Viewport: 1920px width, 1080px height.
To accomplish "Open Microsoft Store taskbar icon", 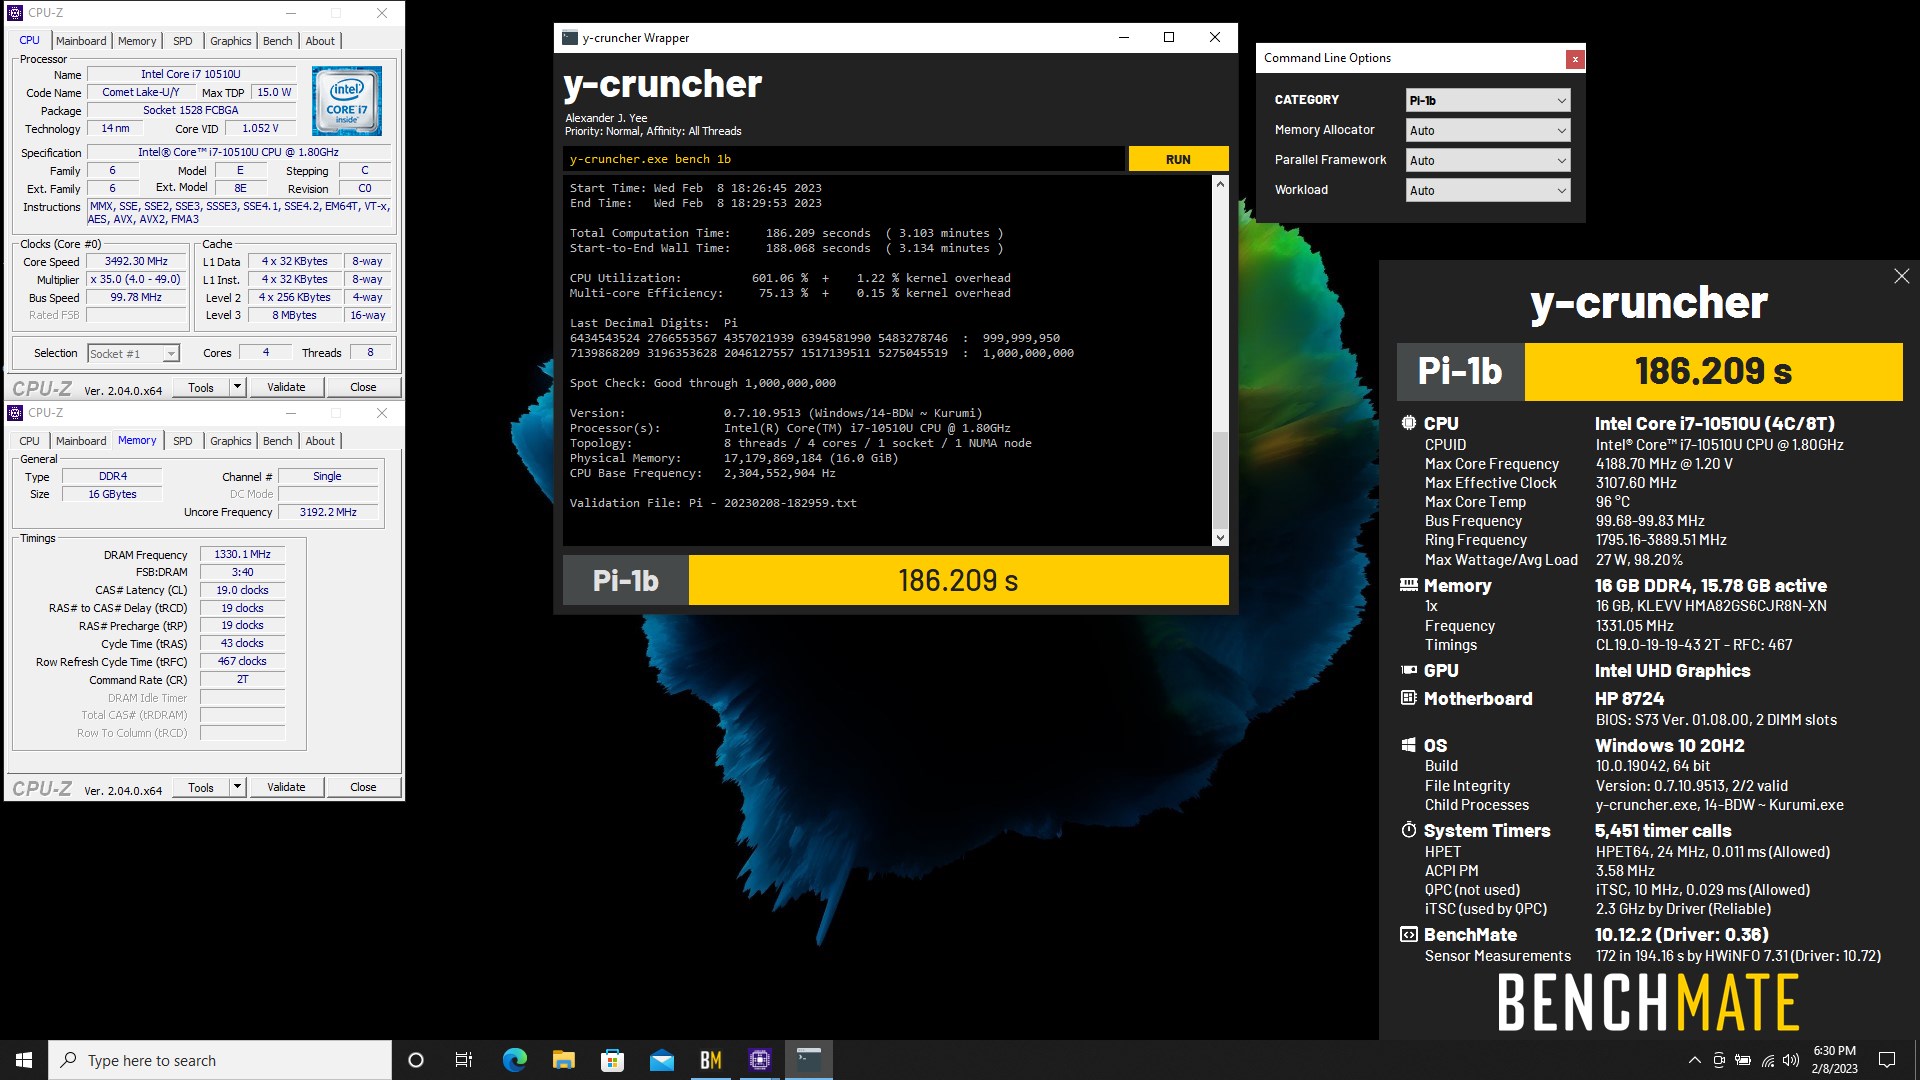I will pyautogui.click(x=612, y=1060).
